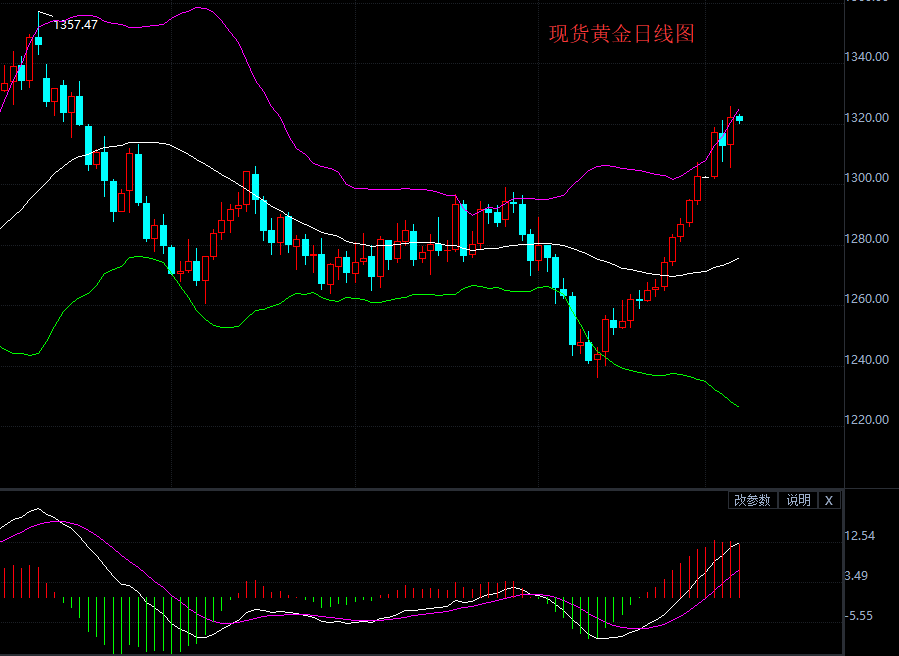
Task: Select the tallest red MACD histogram bar
Action: tap(715, 568)
